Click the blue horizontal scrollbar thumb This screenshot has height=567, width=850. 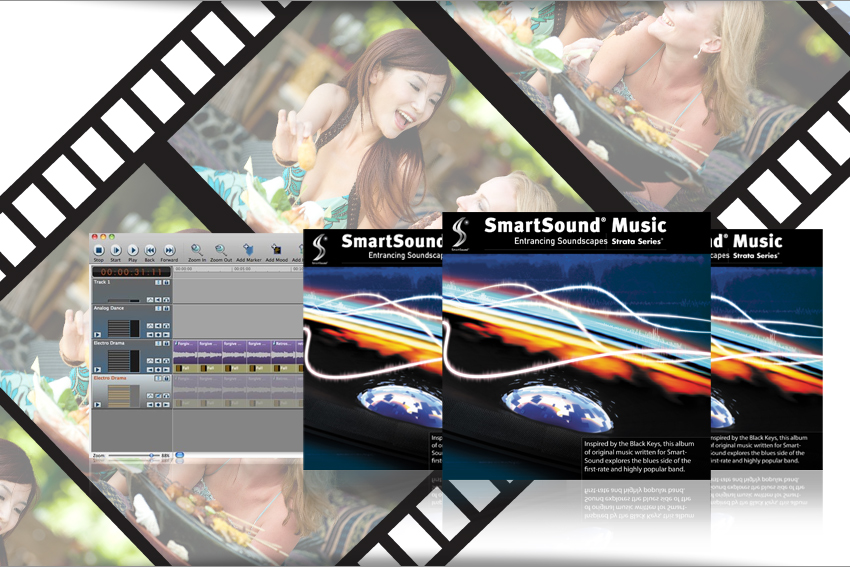[180, 454]
